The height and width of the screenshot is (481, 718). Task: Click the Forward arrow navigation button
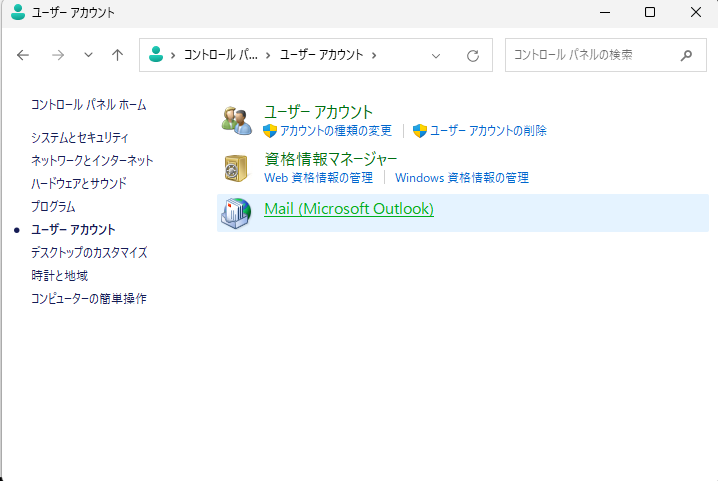point(57,55)
